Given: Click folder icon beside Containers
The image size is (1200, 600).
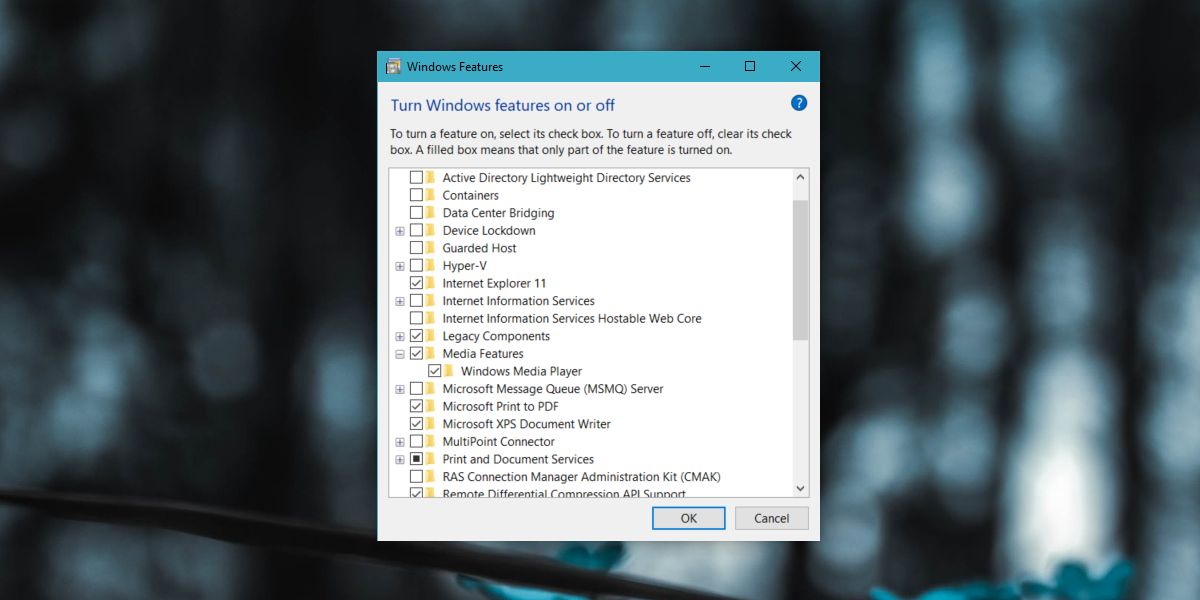Looking at the screenshot, I should coord(432,195).
